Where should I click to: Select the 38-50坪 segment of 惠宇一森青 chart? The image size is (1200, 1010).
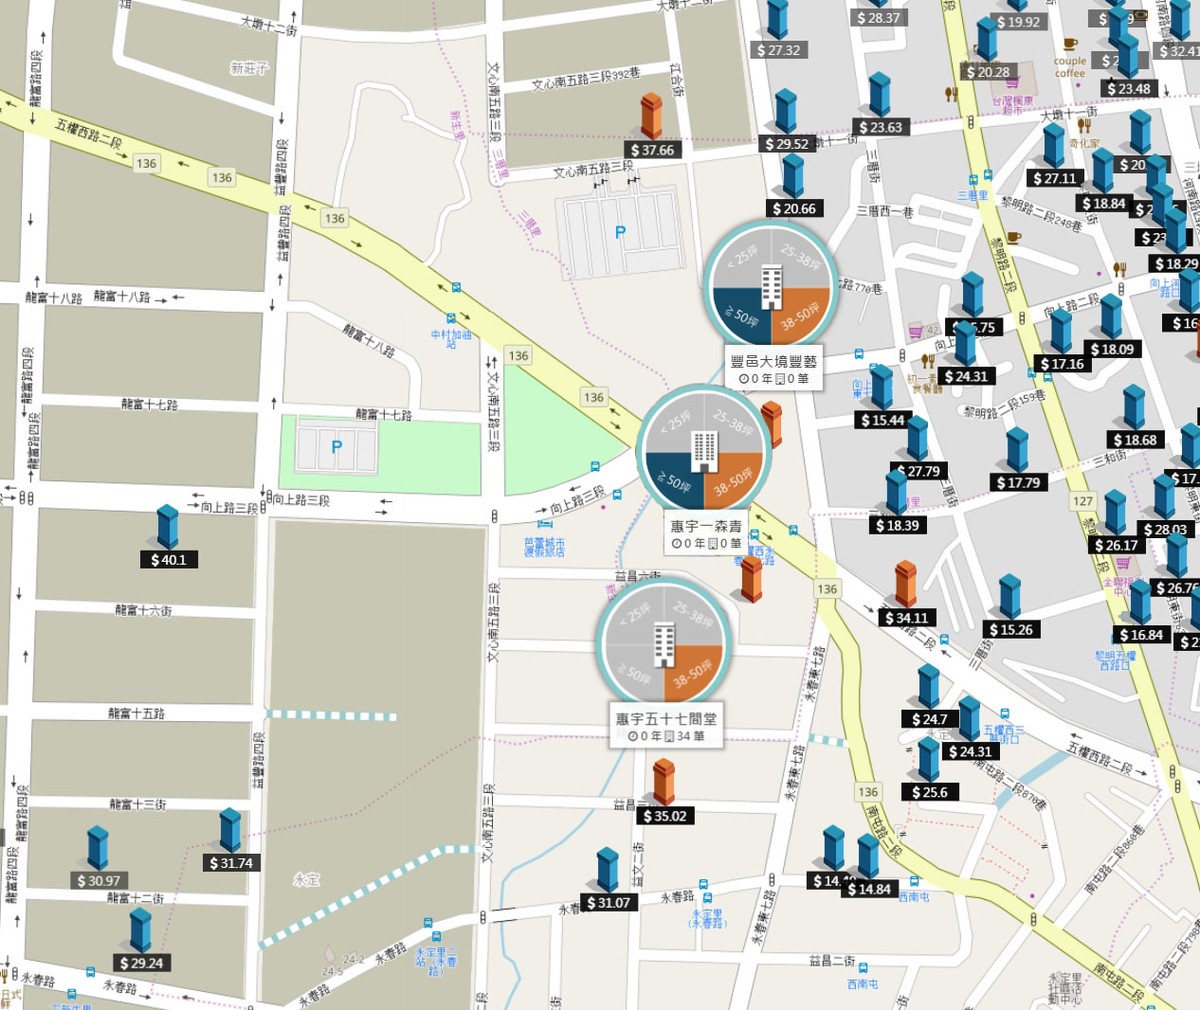click(733, 481)
